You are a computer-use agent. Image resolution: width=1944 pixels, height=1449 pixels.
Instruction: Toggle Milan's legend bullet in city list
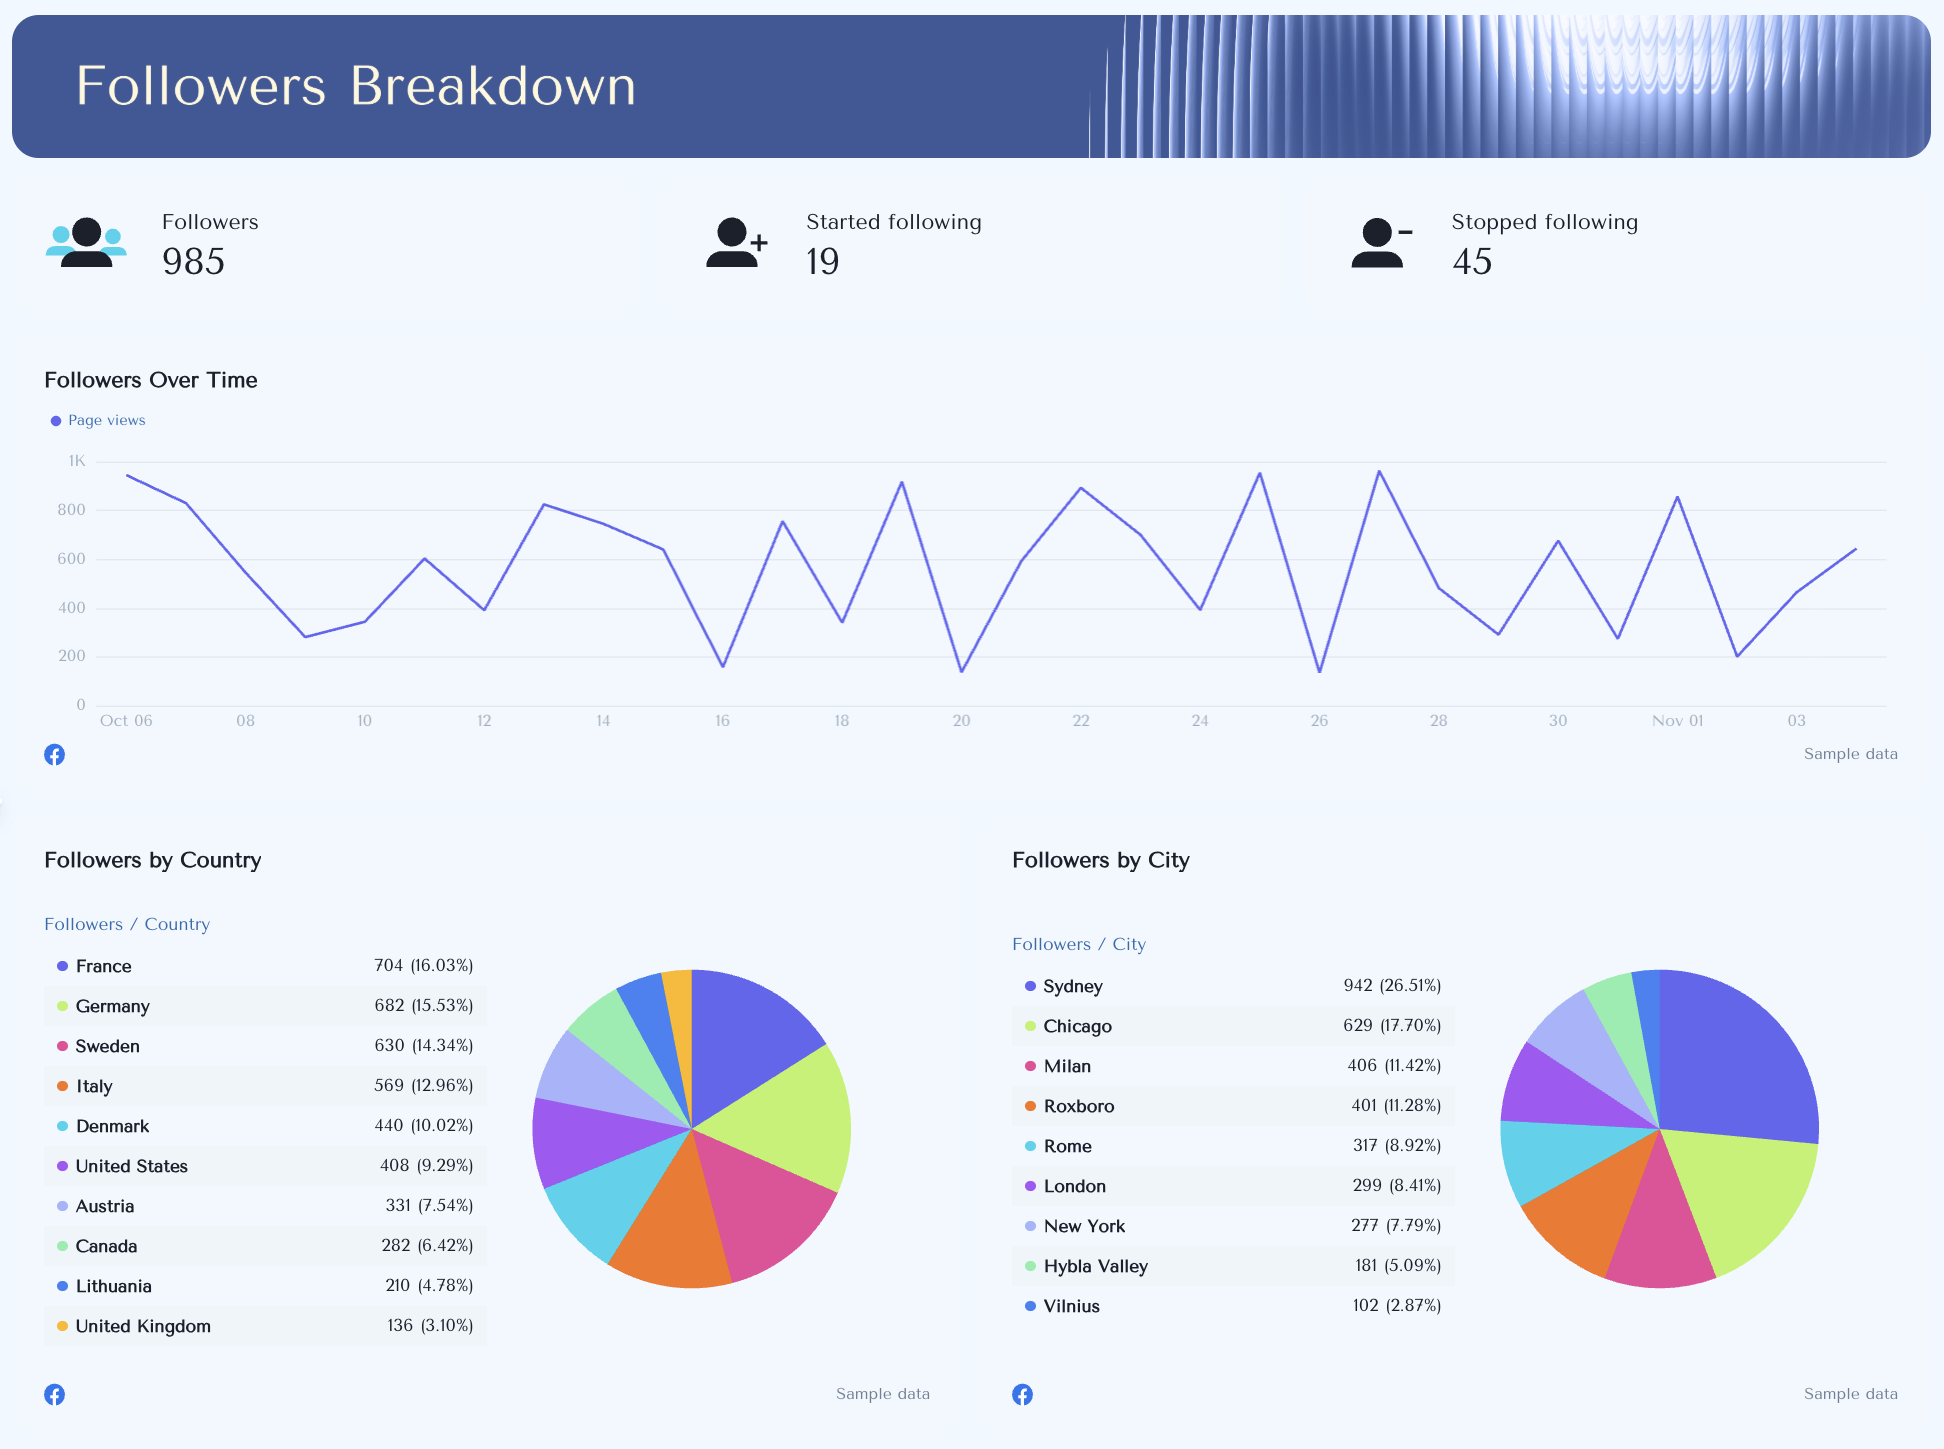[x=1030, y=1066]
